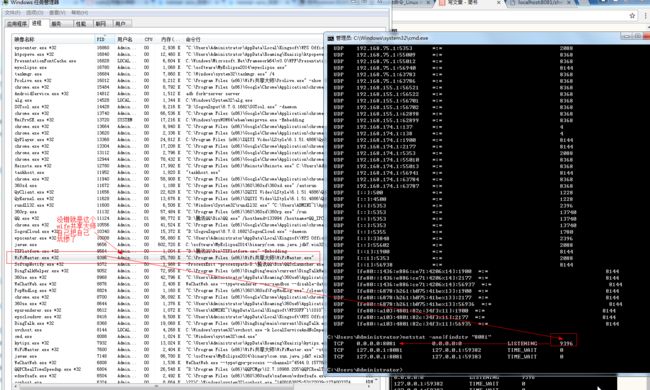Sort processes by CPU column header
The height and width of the screenshot is (390, 650).
(150, 39)
